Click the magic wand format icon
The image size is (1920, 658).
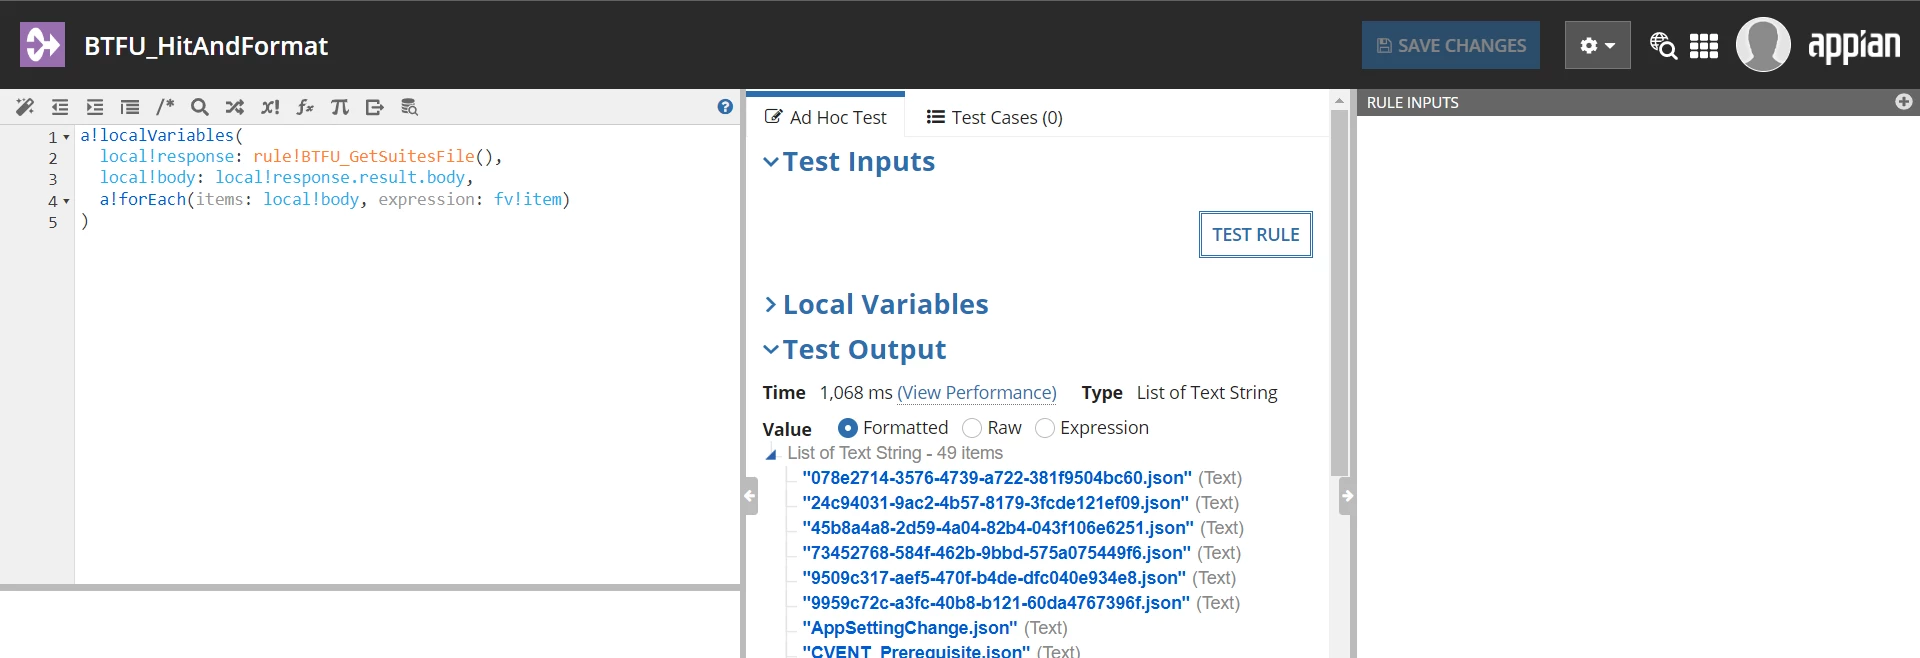25,107
